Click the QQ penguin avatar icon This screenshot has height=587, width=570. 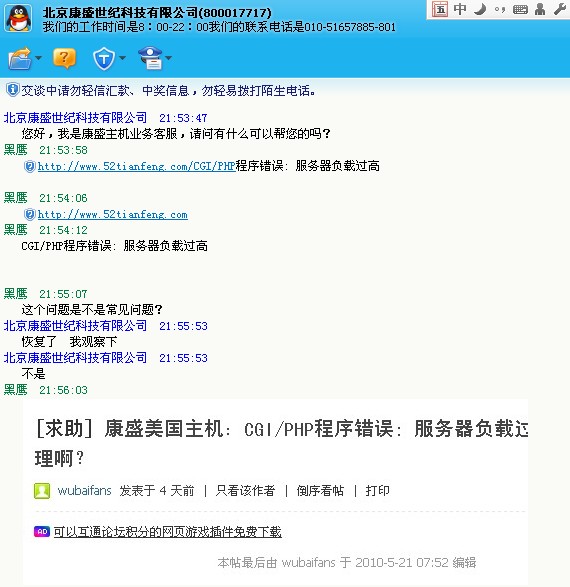(x=18, y=19)
